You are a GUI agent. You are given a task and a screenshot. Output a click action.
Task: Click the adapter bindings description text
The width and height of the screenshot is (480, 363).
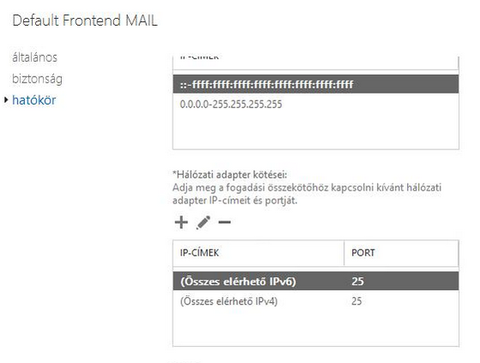(x=307, y=194)
